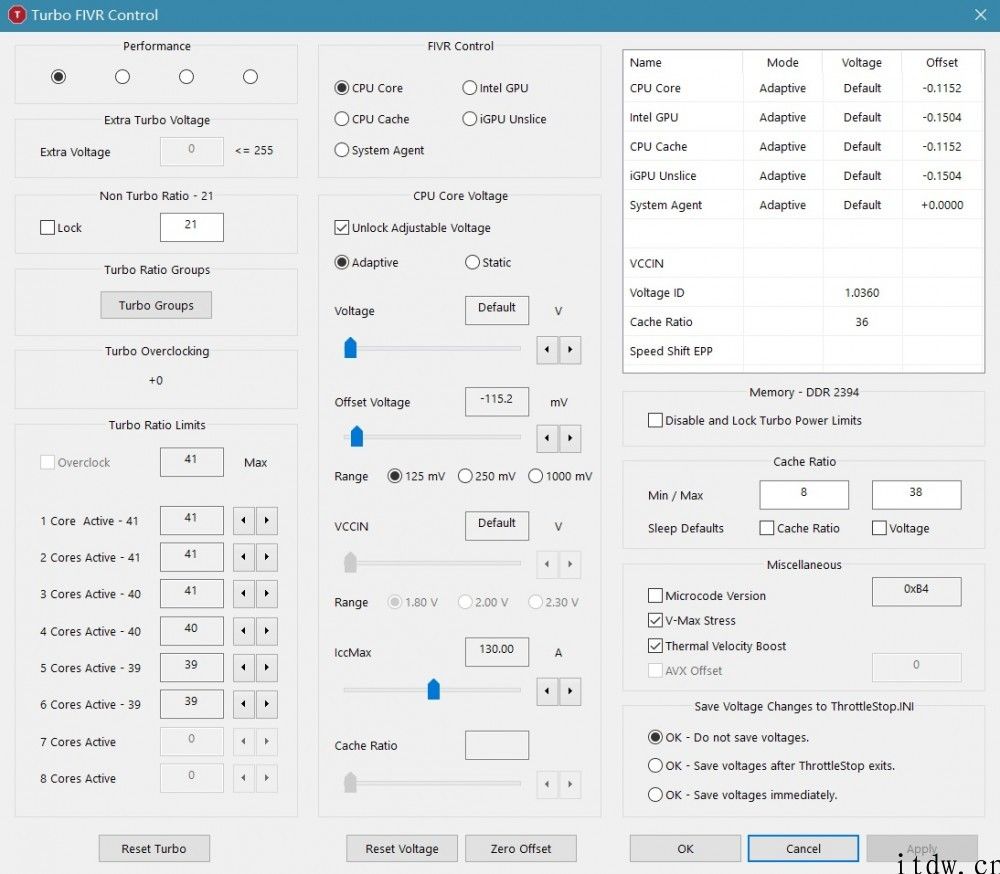Click the Offset Voltage field showing -115.2

point(497,401)
